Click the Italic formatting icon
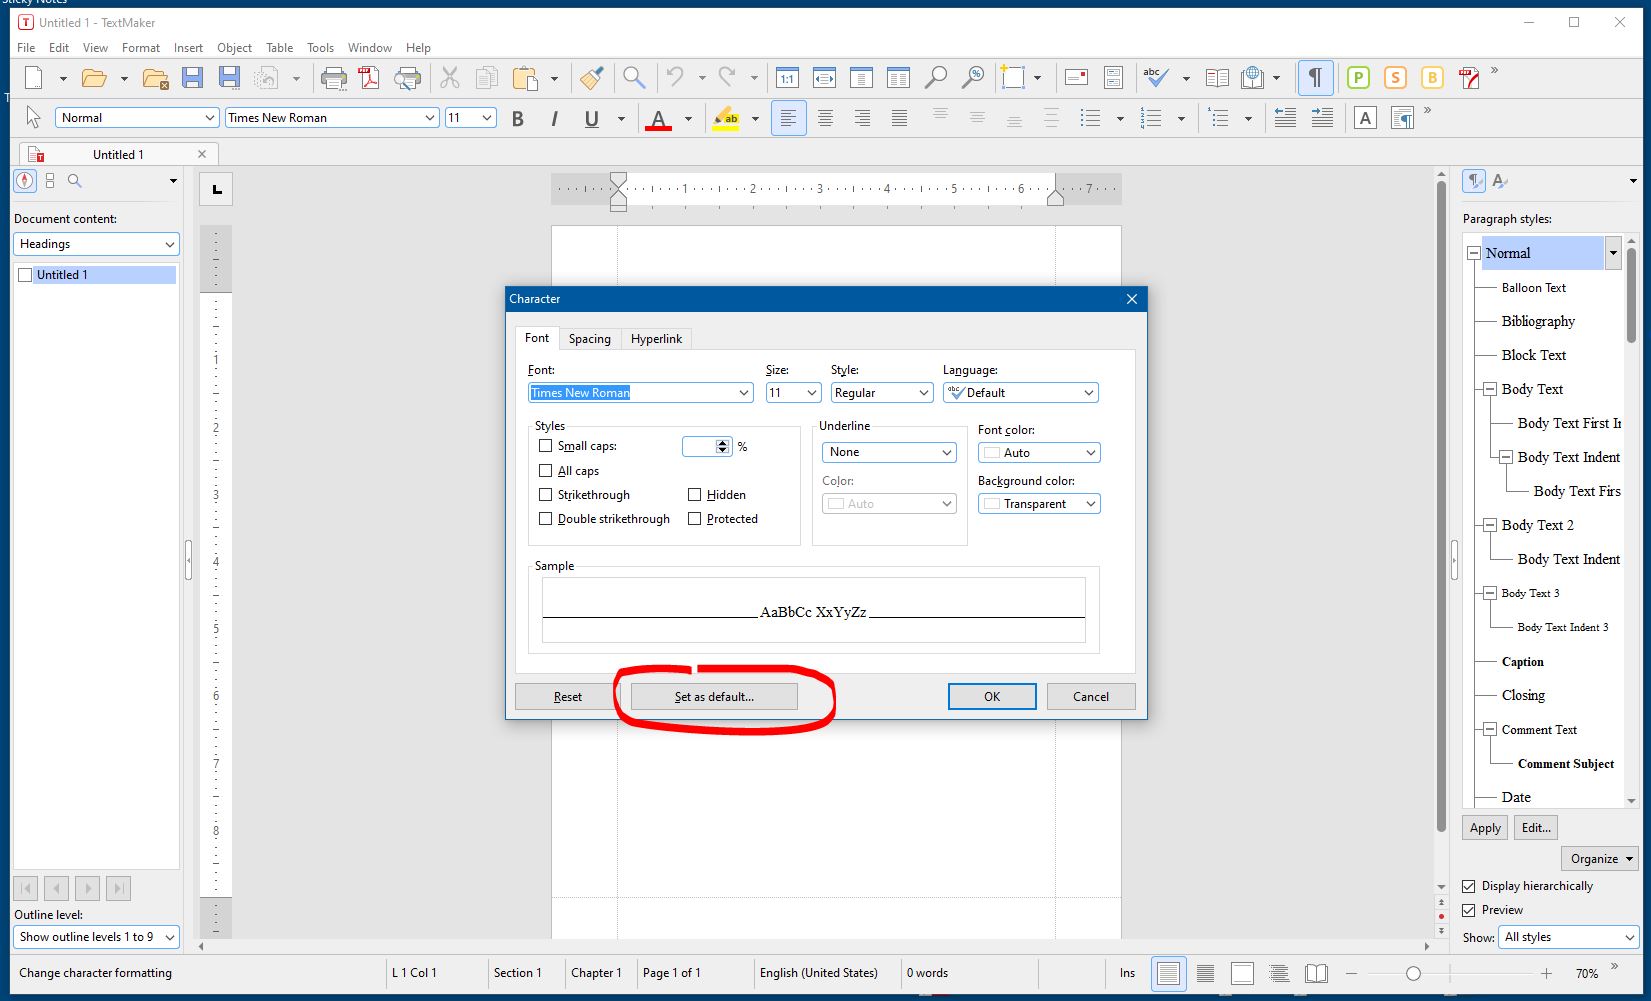The image size is (1651, 1001). click(x=554, y=119)
